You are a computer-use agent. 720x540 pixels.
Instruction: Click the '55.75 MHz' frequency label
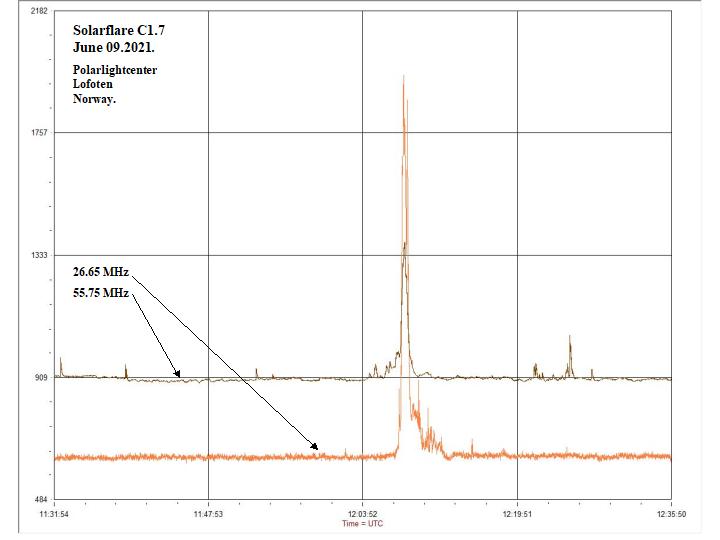pos(100,292)
